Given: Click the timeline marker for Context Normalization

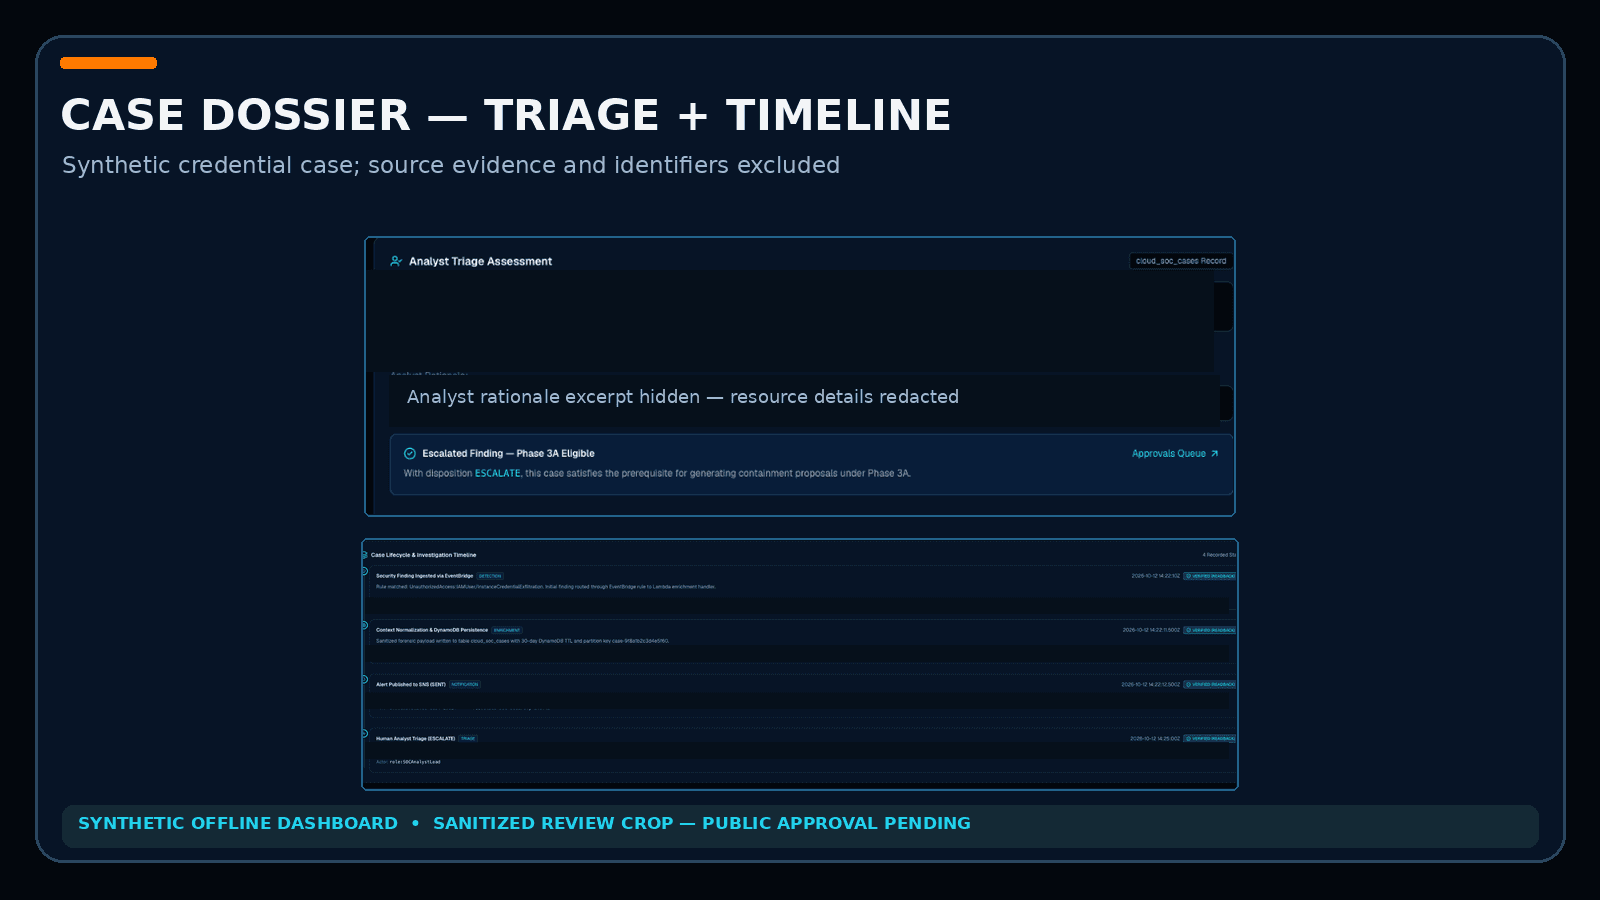Looking at the screenshot, I should (x=365, y=625).
